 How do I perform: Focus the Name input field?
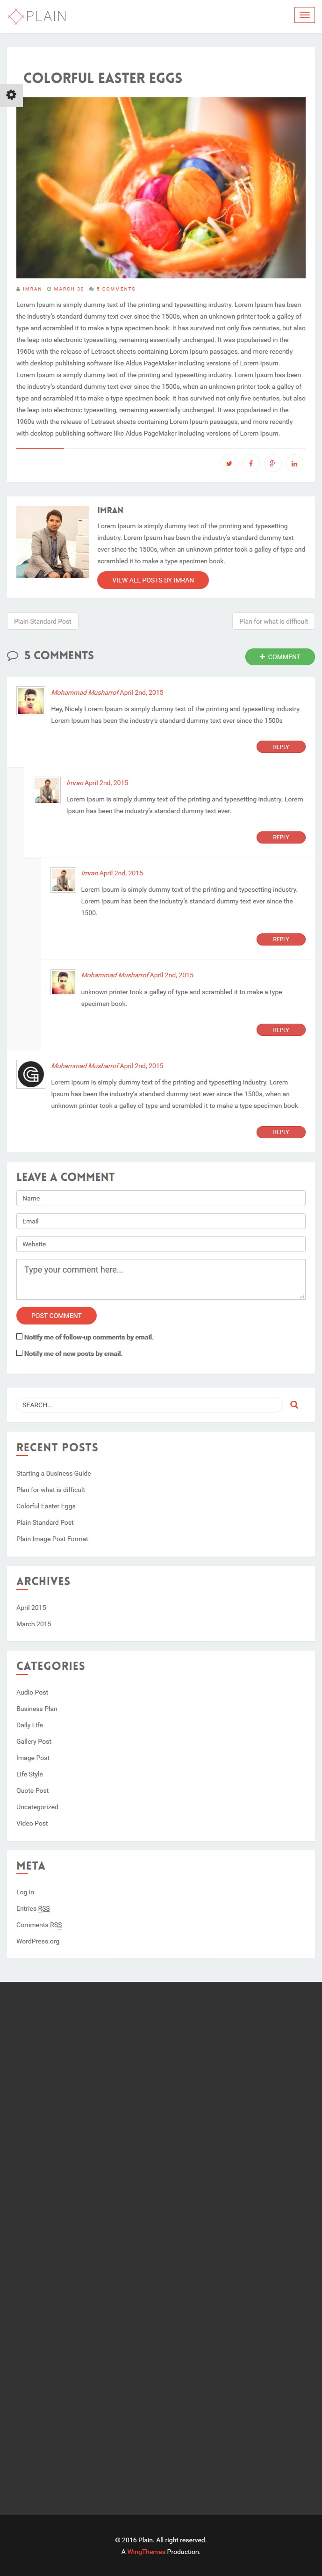tap(161, 1198)
